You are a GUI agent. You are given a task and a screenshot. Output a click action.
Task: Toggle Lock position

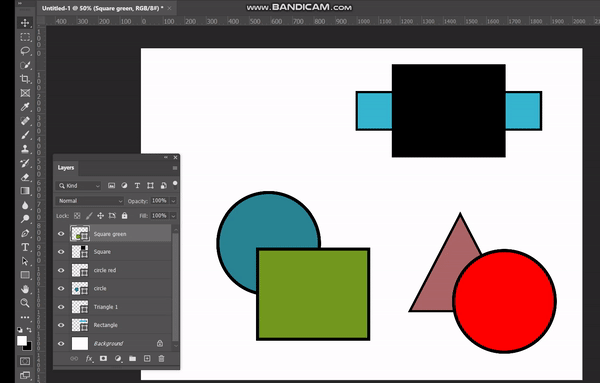100,216
